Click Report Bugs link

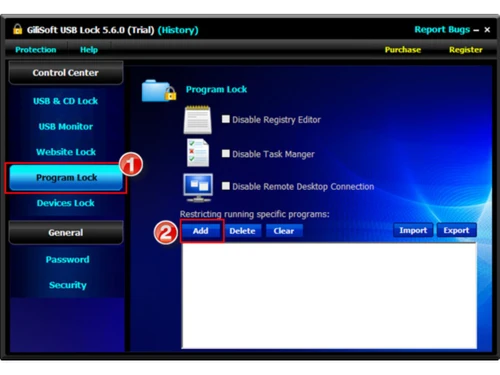point(442,30)
